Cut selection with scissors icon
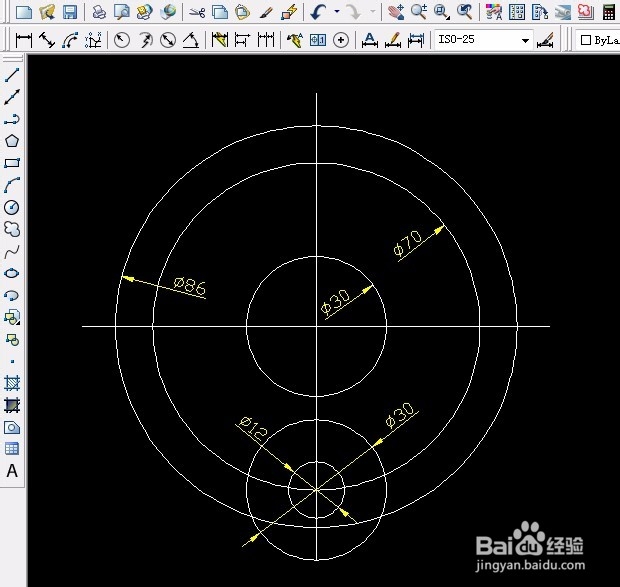The image size is (620, 587). (x=197, y=12)
